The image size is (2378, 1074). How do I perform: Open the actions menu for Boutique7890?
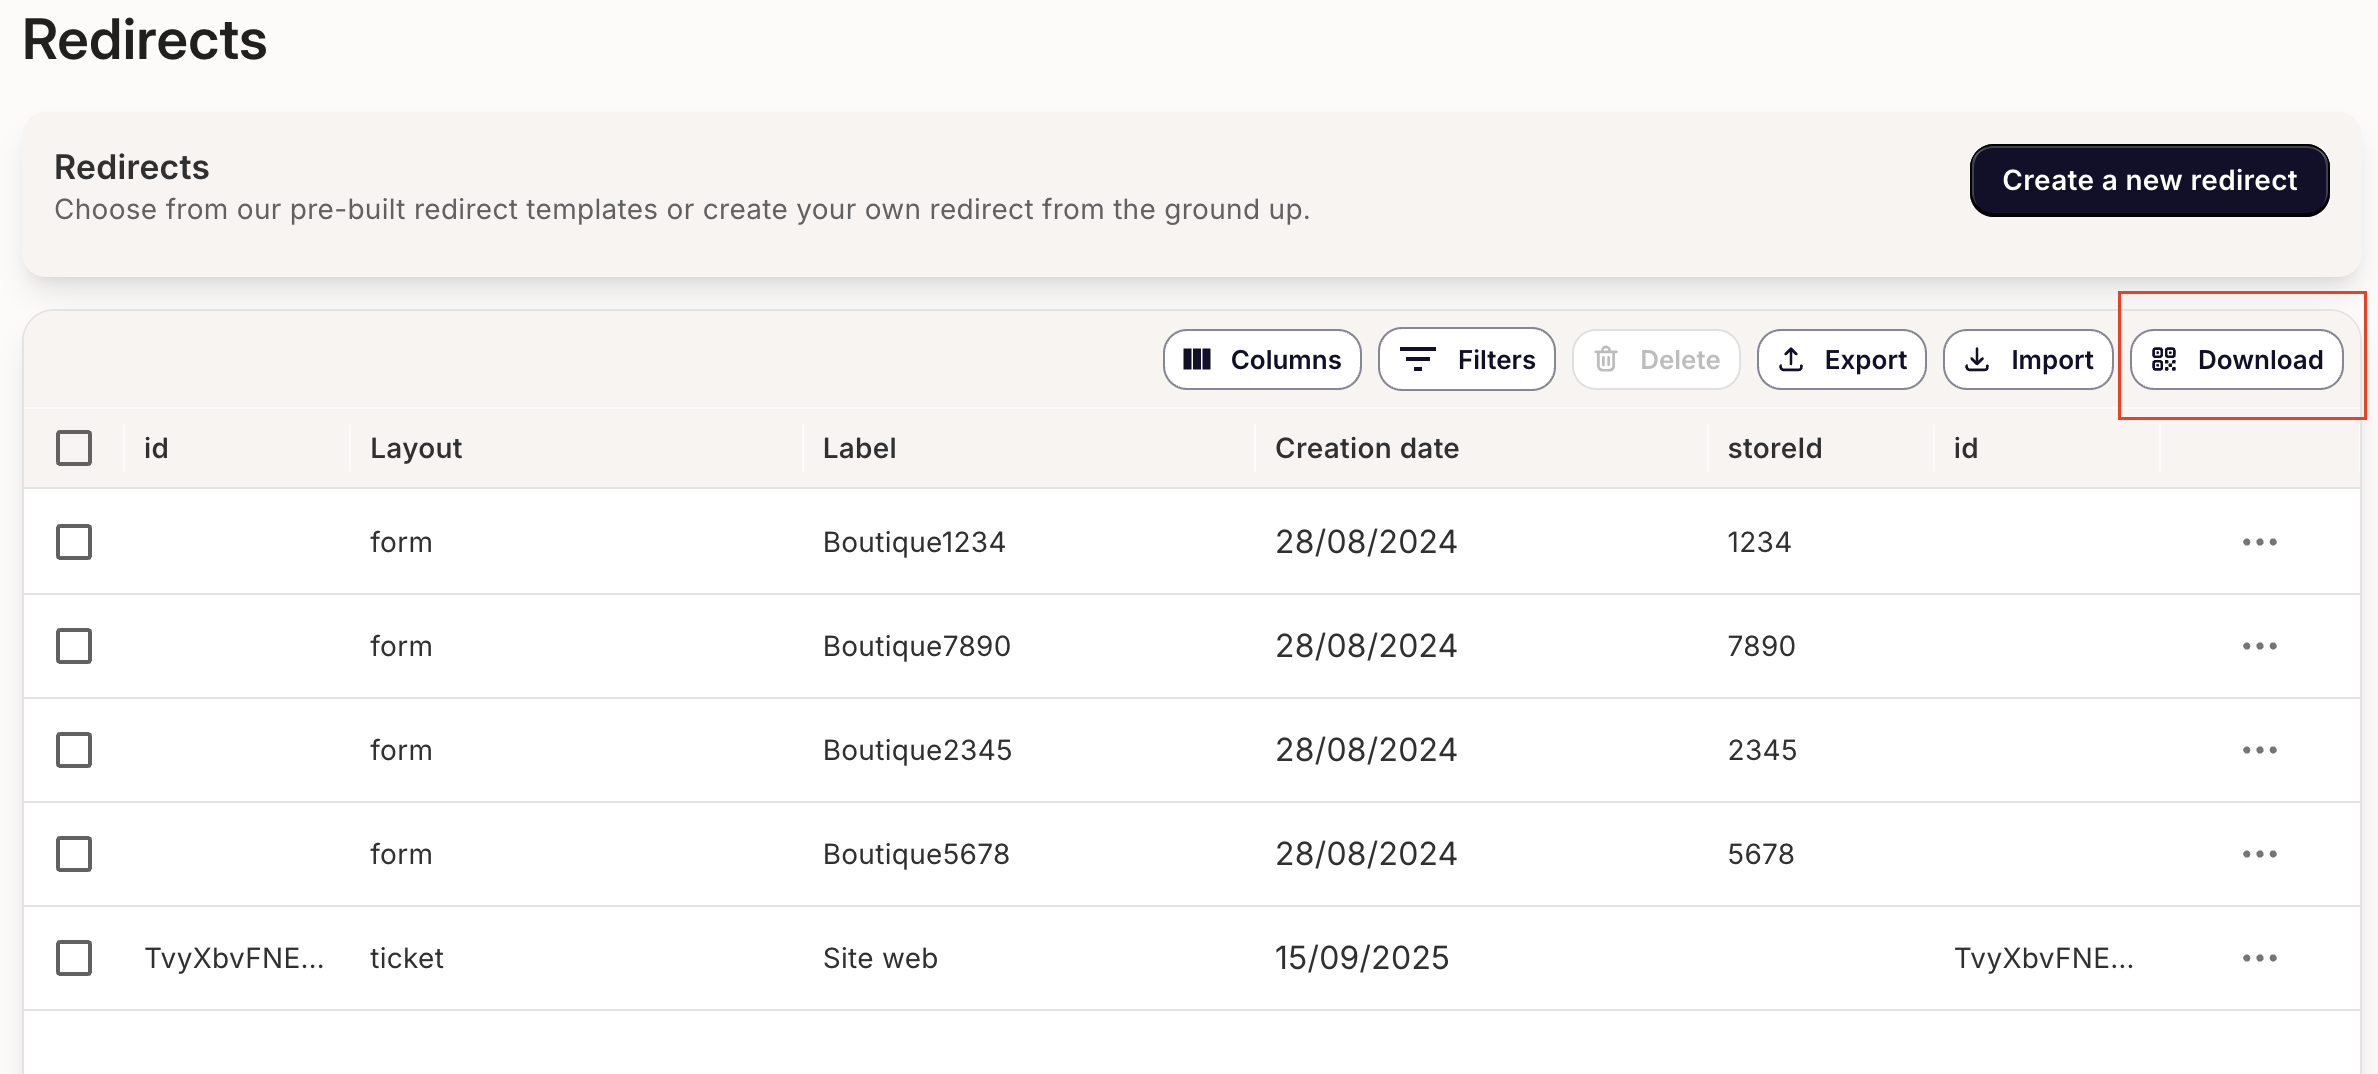[x=2259, y=645]
